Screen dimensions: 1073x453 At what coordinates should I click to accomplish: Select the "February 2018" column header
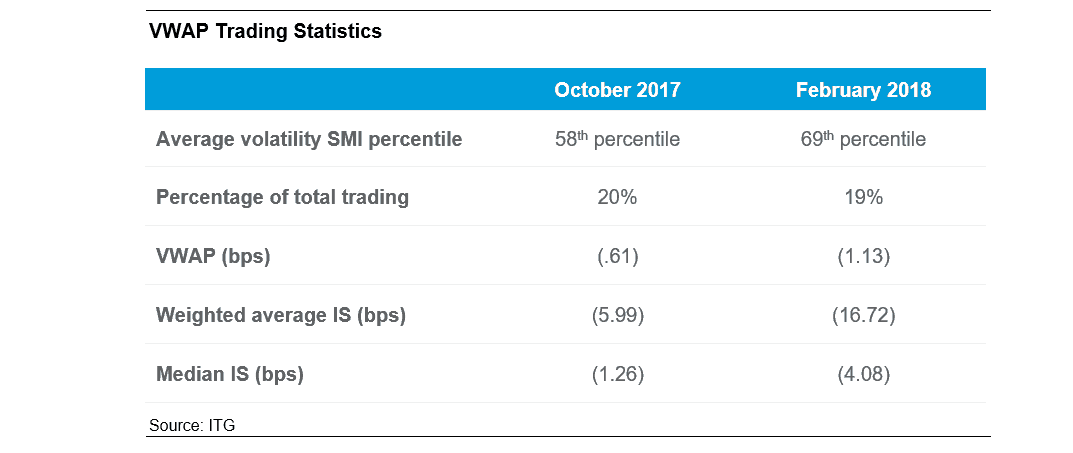pyautogui.click(x=863, y=90)
